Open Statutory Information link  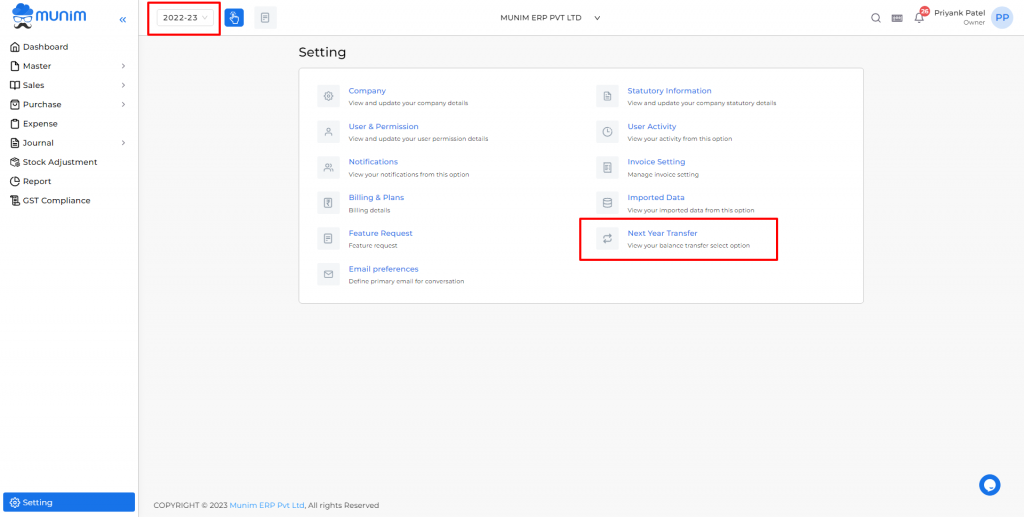(x=669, y=91)
